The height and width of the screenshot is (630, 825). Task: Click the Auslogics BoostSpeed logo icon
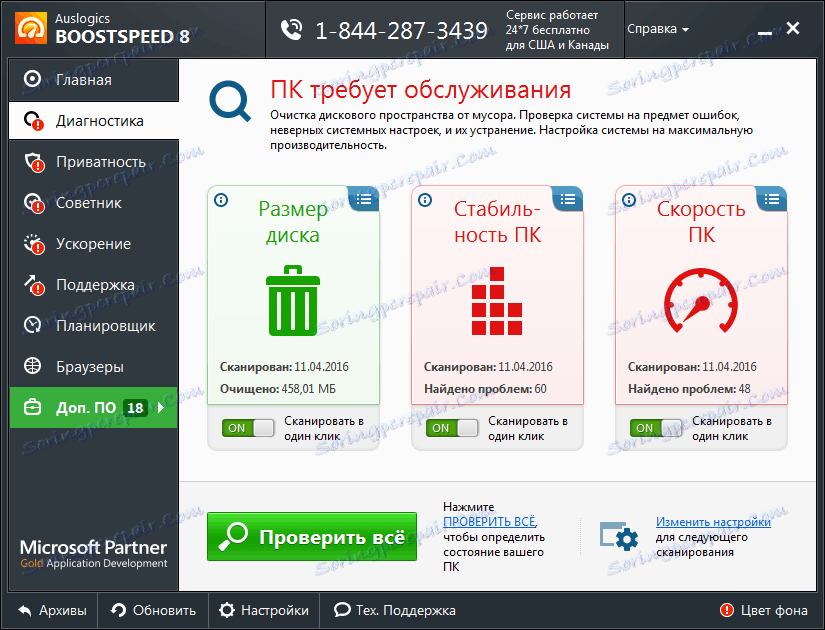pyautogui.click(x=31, y=27)
